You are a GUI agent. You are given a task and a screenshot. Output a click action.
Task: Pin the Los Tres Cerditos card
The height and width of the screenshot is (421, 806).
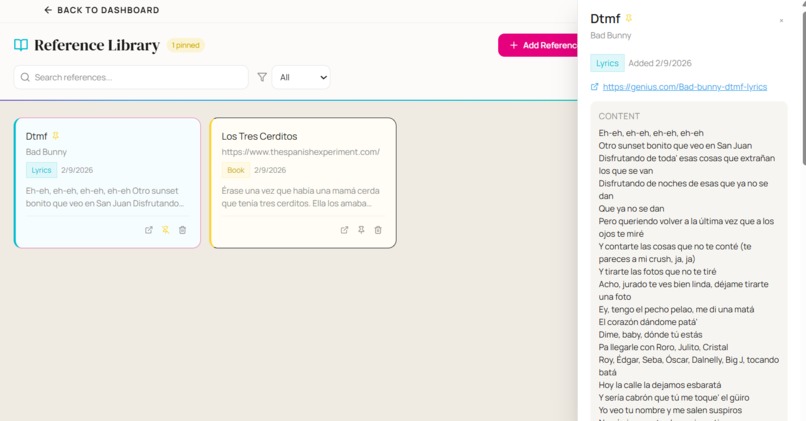pyautogui.click(x=361, y=230)
